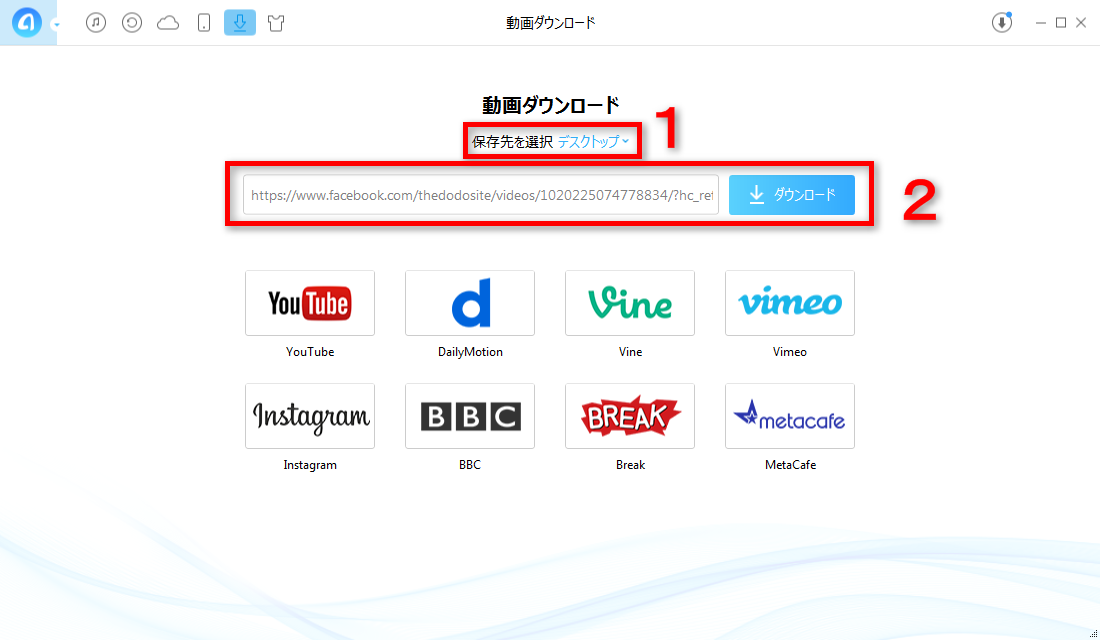Viewport: 1100px width, 640px height.
Task: Open the Vimeo site thumbnail
Action: coord(790,303)
